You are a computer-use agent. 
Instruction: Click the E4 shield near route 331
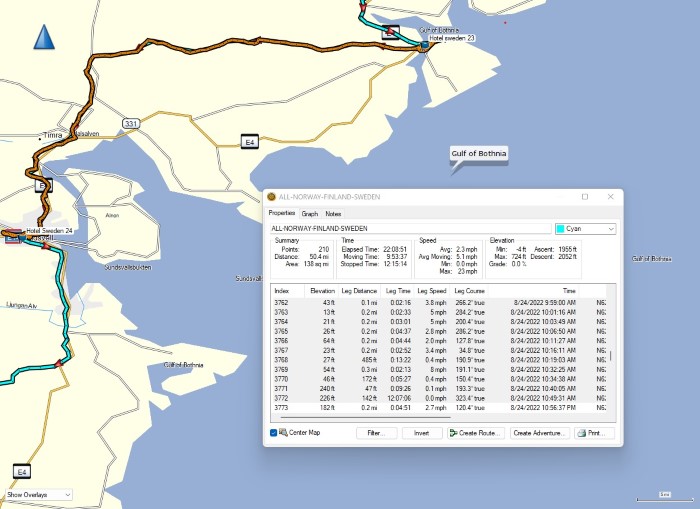pos(250,142)
